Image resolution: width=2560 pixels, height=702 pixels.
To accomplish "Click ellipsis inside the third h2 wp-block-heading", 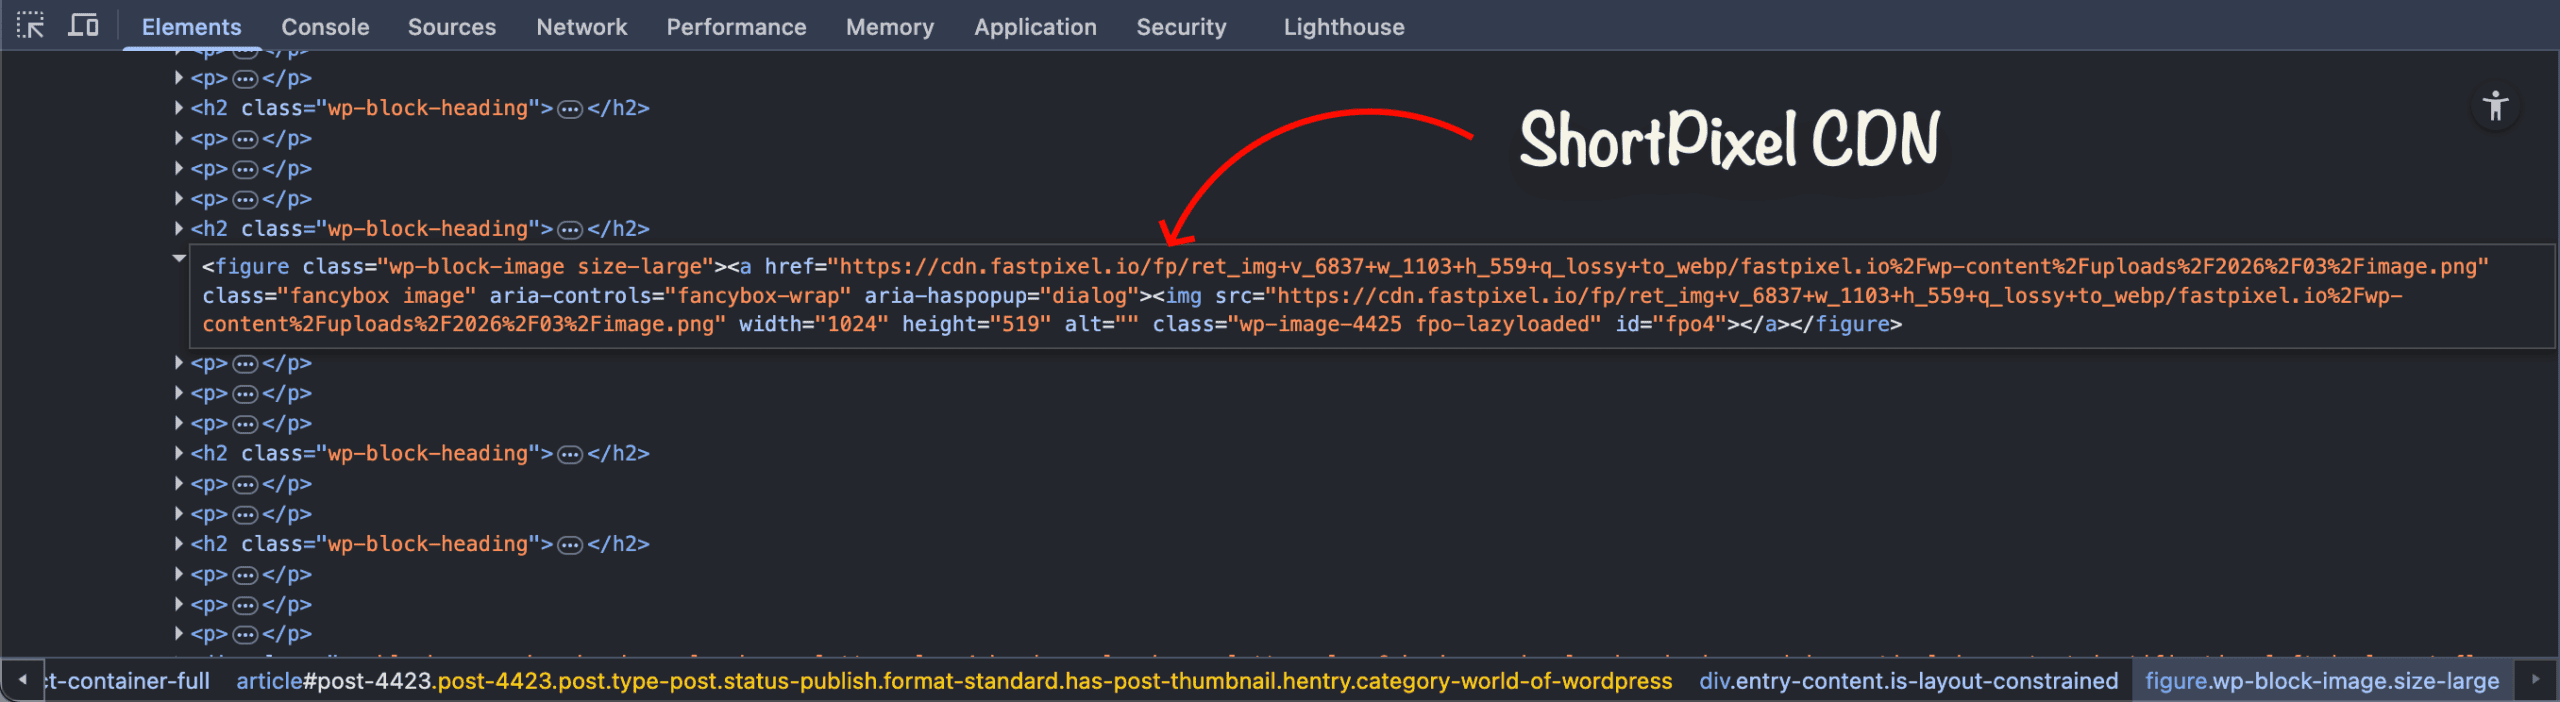I will tap(570, 455).
